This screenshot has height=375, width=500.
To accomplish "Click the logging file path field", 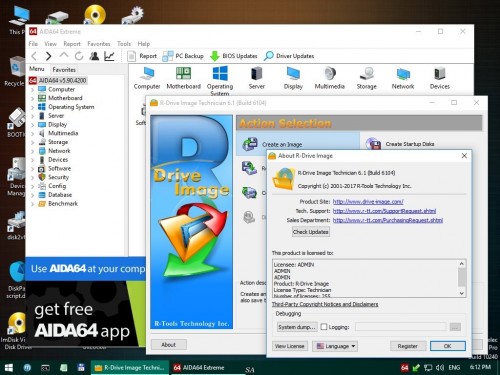I will tap(401, 327).
